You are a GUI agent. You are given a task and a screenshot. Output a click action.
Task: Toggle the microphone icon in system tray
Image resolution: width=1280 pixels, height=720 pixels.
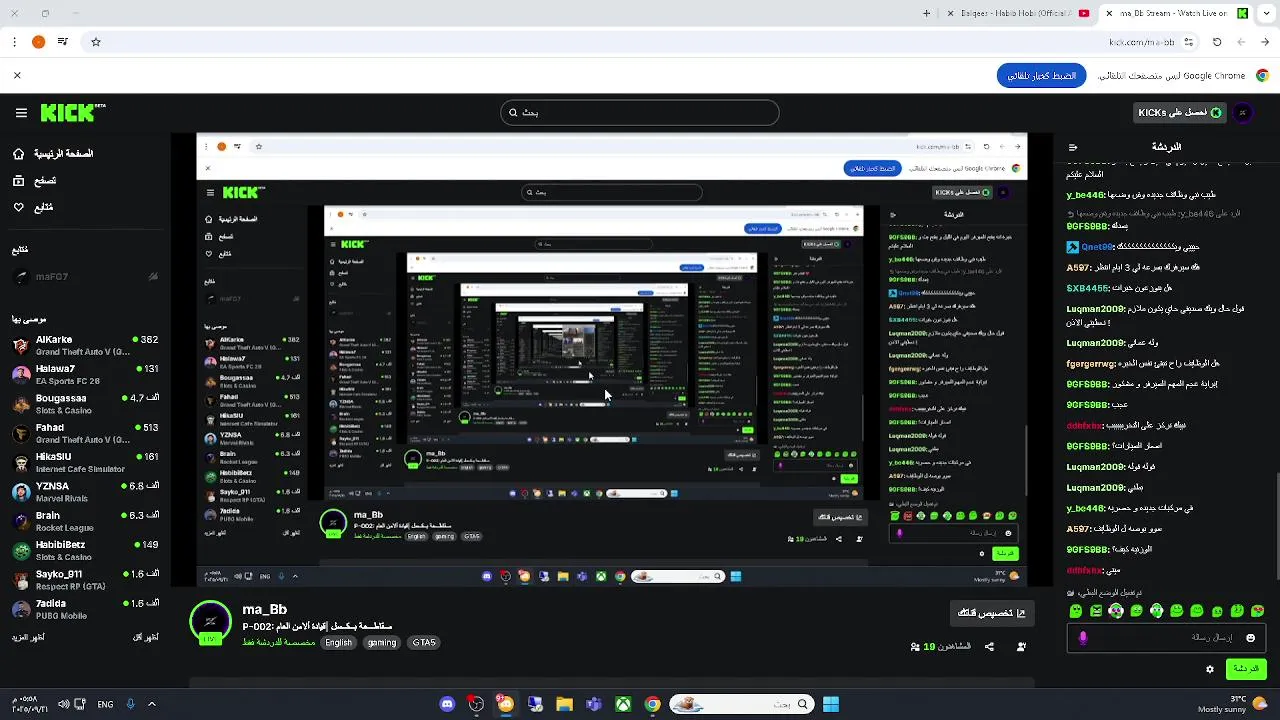click(130, 704)
